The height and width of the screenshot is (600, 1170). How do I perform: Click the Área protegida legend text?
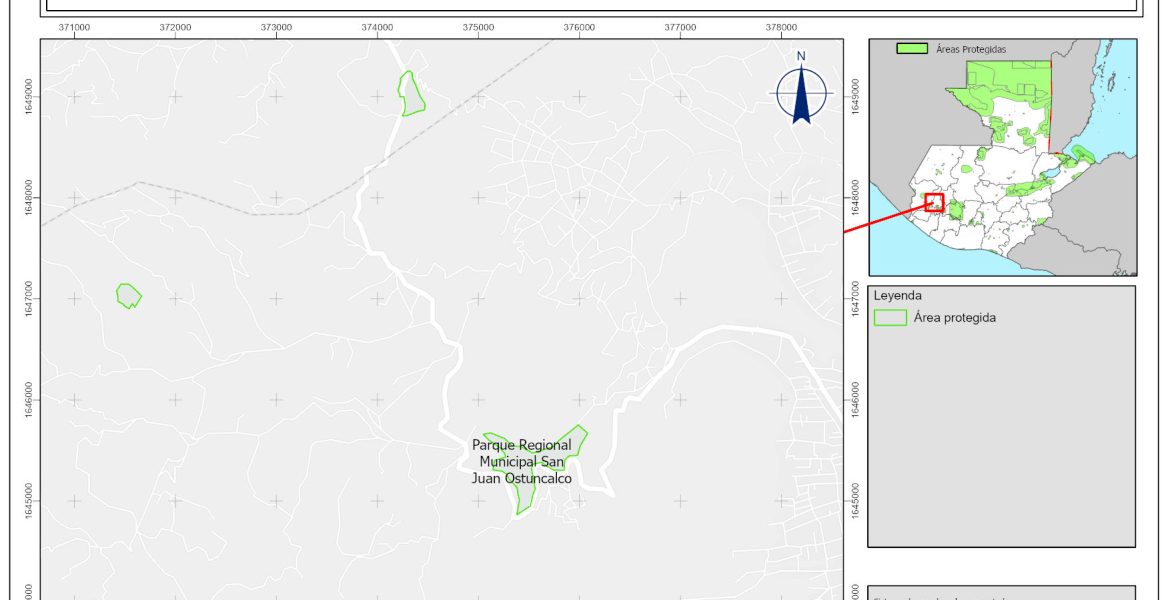[955, 318]
